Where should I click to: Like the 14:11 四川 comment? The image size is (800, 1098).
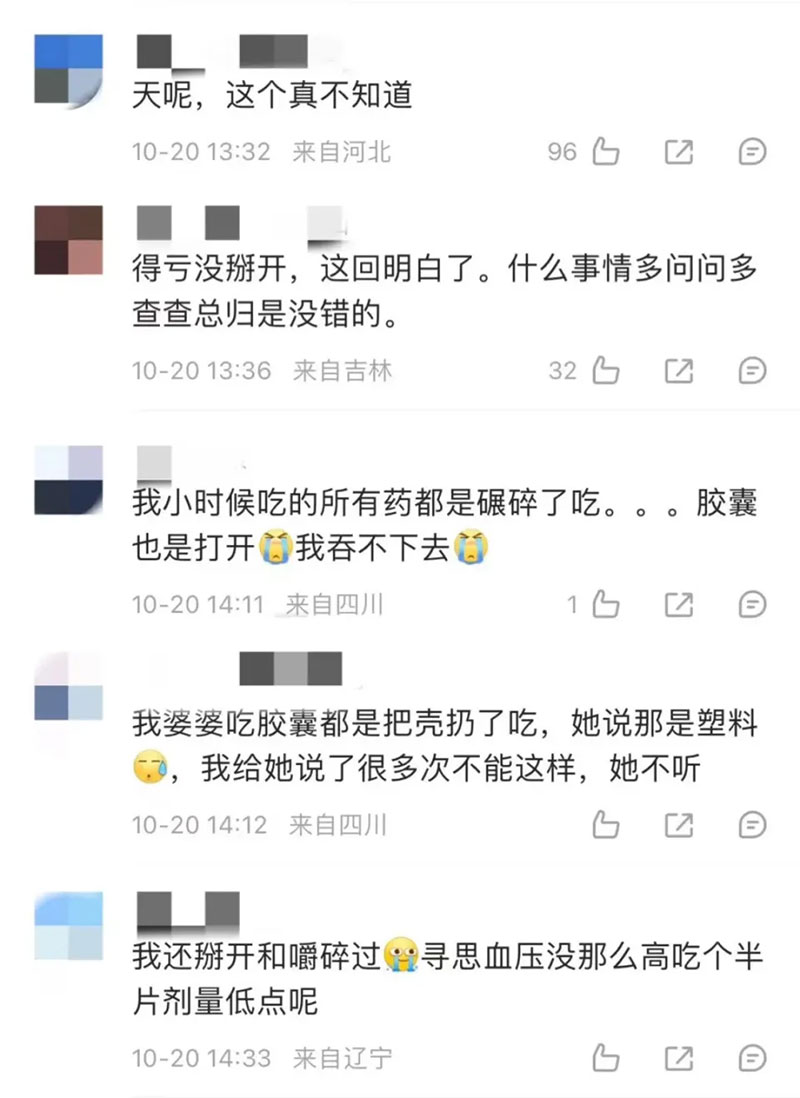[605, 604]
